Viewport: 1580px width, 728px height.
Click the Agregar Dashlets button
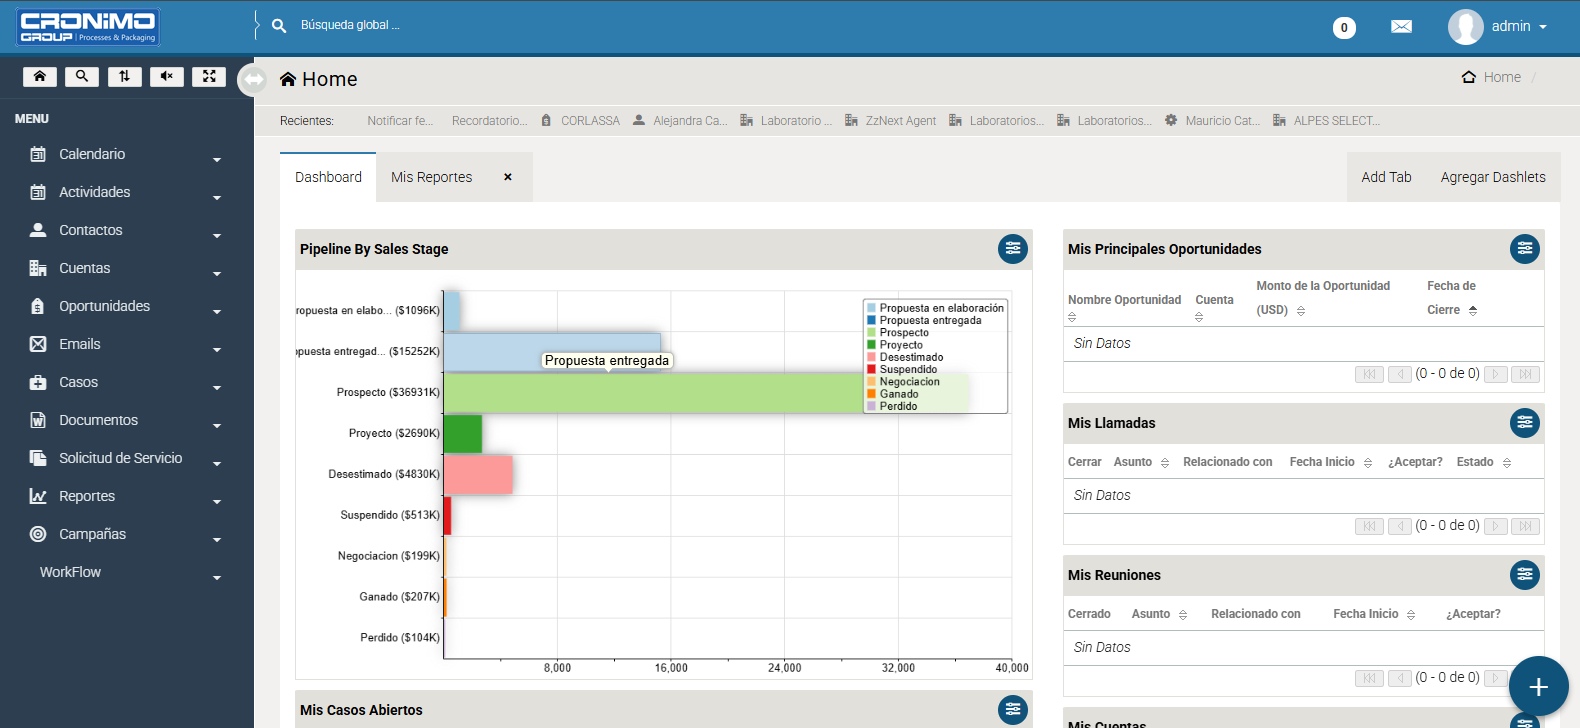[x=1492, y=177]
